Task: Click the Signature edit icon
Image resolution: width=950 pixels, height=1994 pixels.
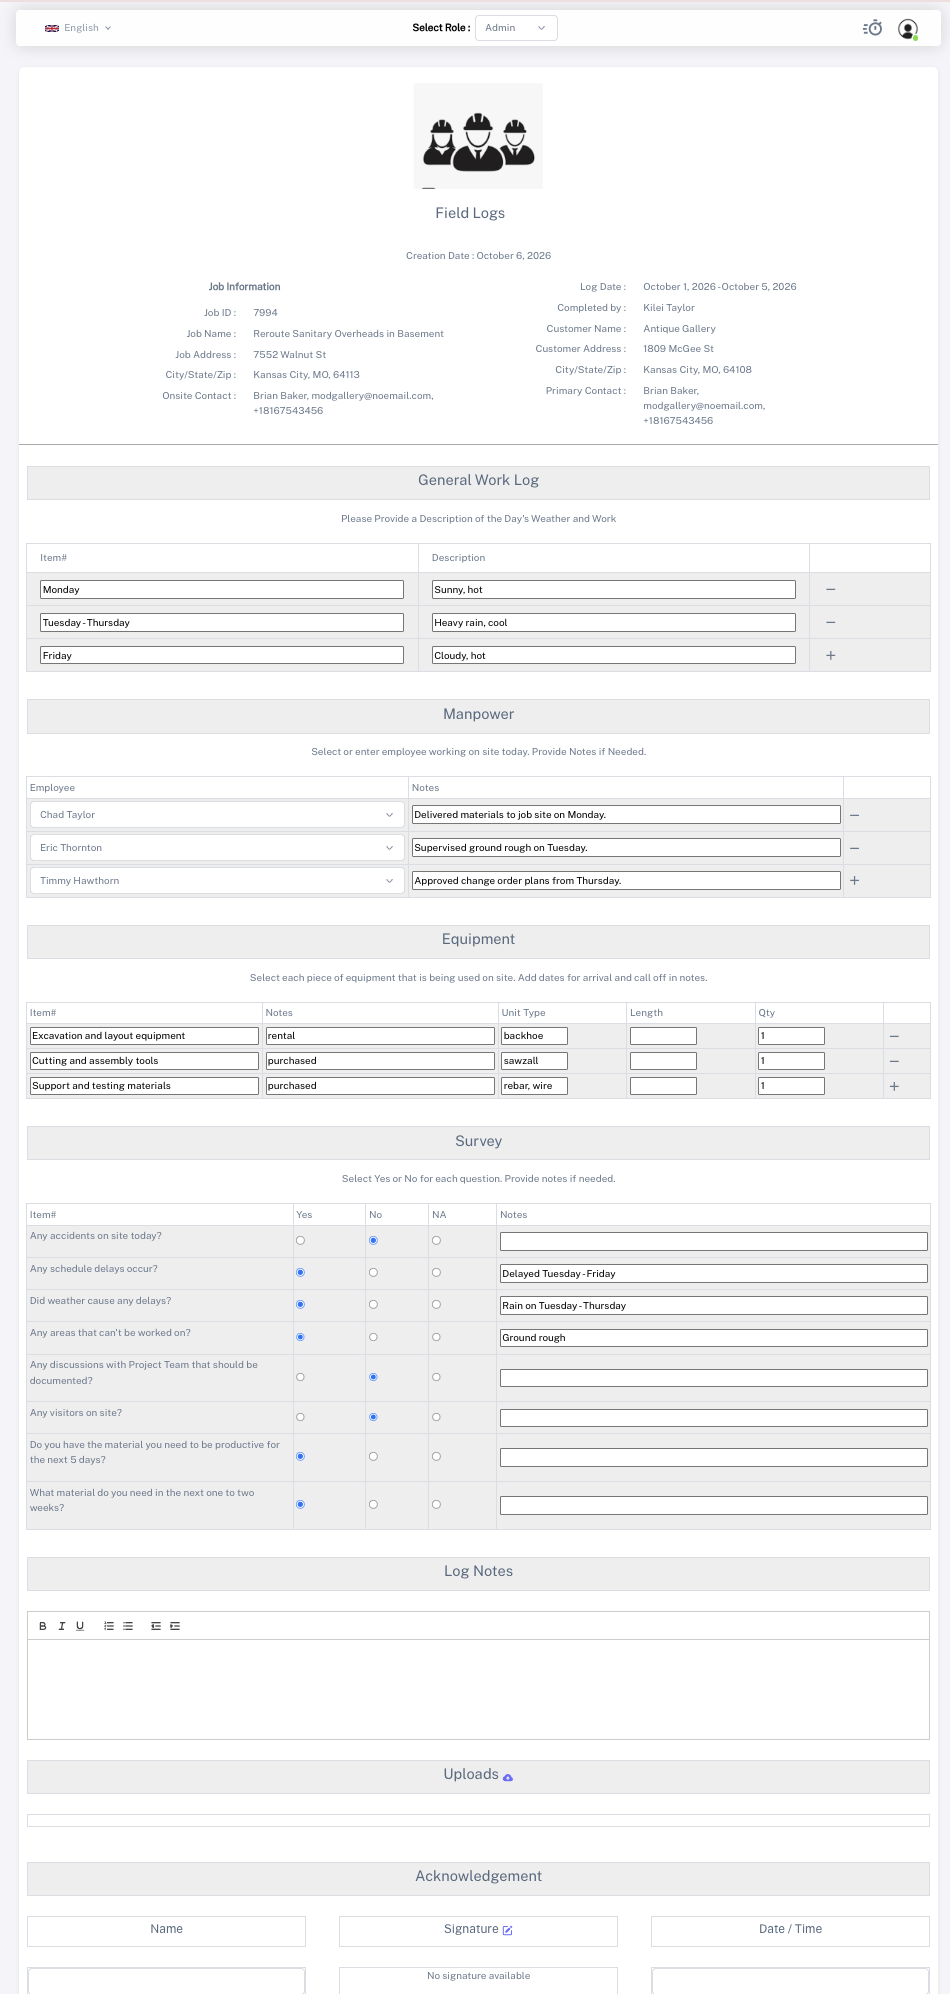Action: tap(508, 1930)
